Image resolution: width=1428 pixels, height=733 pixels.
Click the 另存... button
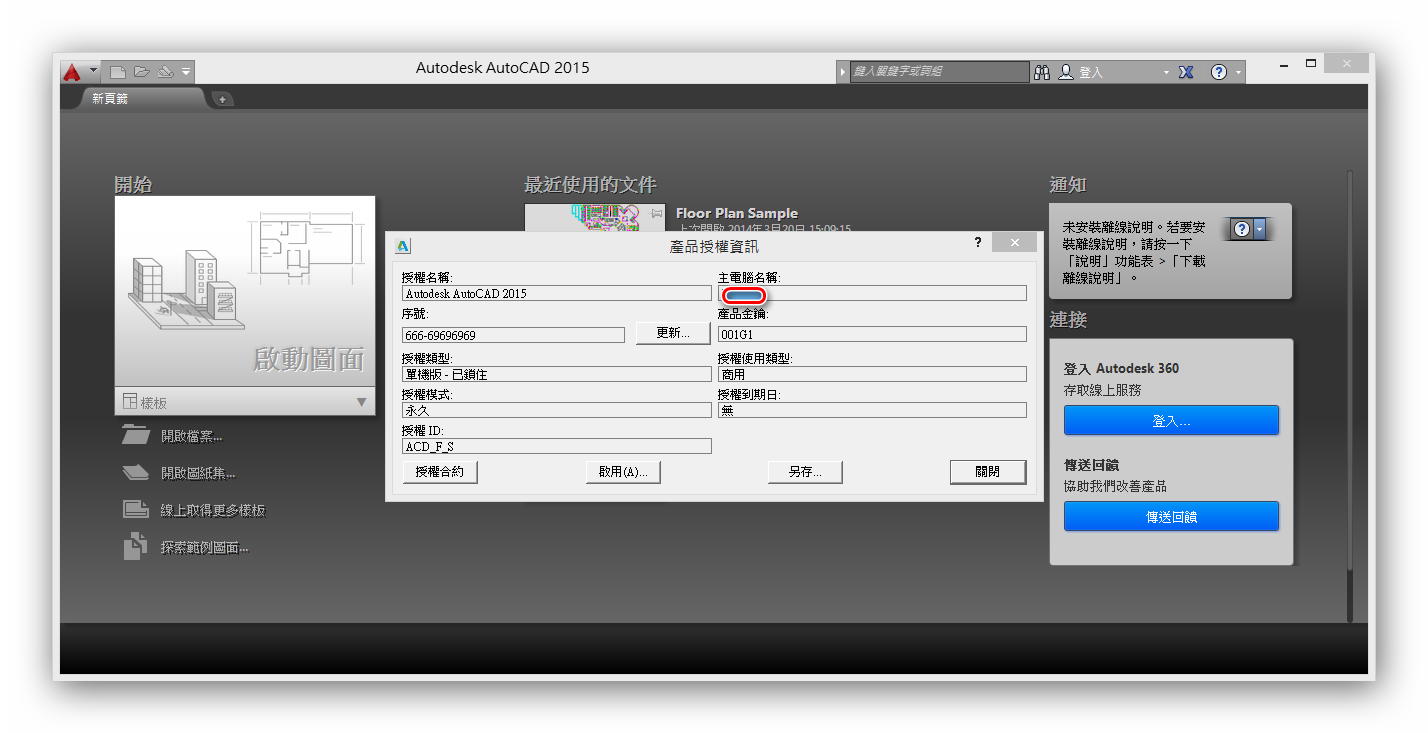click(x=805, y=472)
